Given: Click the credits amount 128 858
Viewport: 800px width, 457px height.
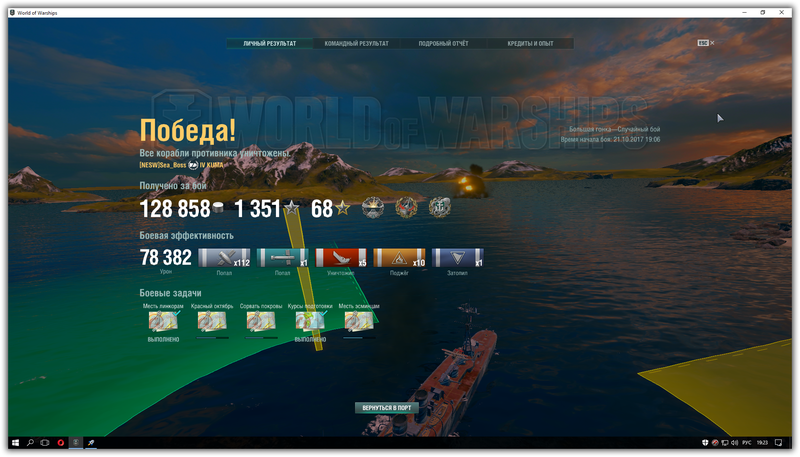Looking at the screenshot, I should (175, 209).
